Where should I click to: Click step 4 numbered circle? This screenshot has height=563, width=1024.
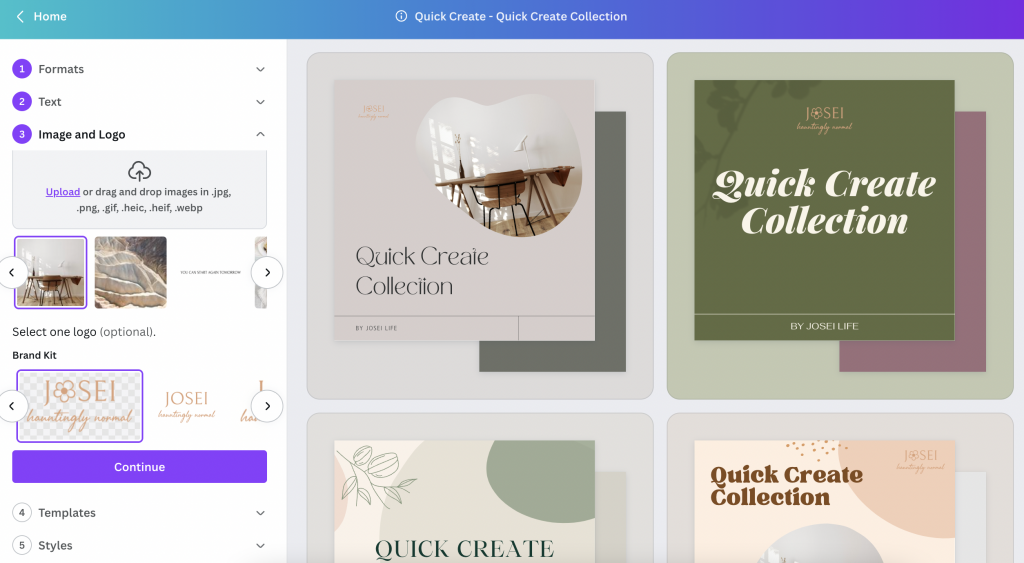pyautogui.click(x=22, y=513)
